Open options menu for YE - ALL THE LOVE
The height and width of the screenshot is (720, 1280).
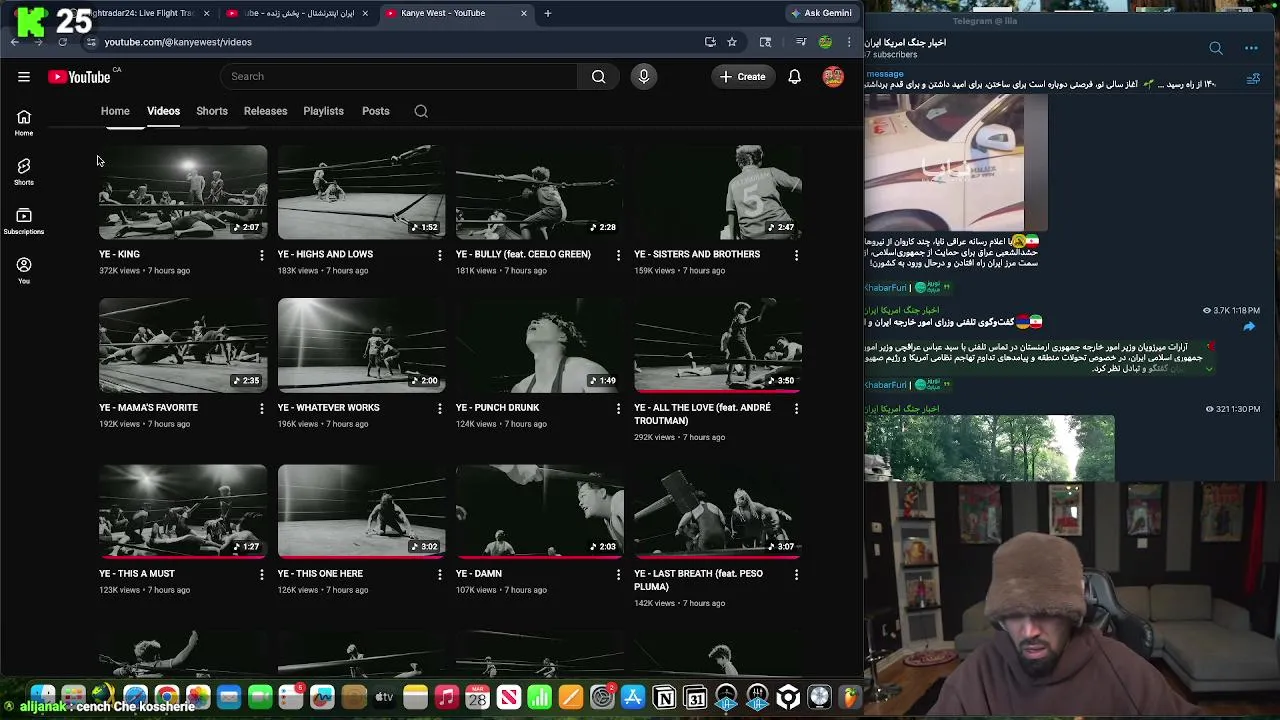tap(796, 408)
